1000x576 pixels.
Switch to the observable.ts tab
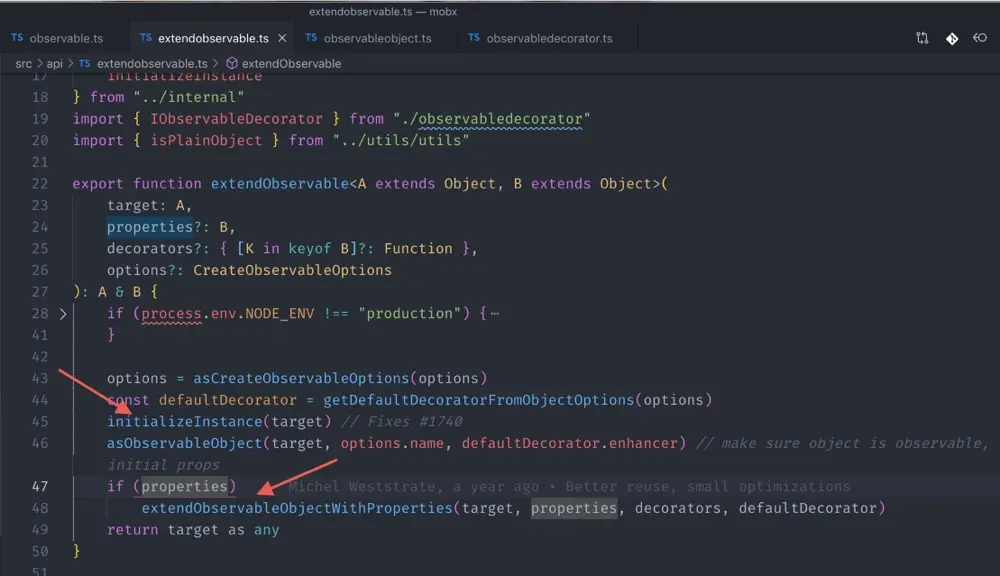tap(57, 38)
